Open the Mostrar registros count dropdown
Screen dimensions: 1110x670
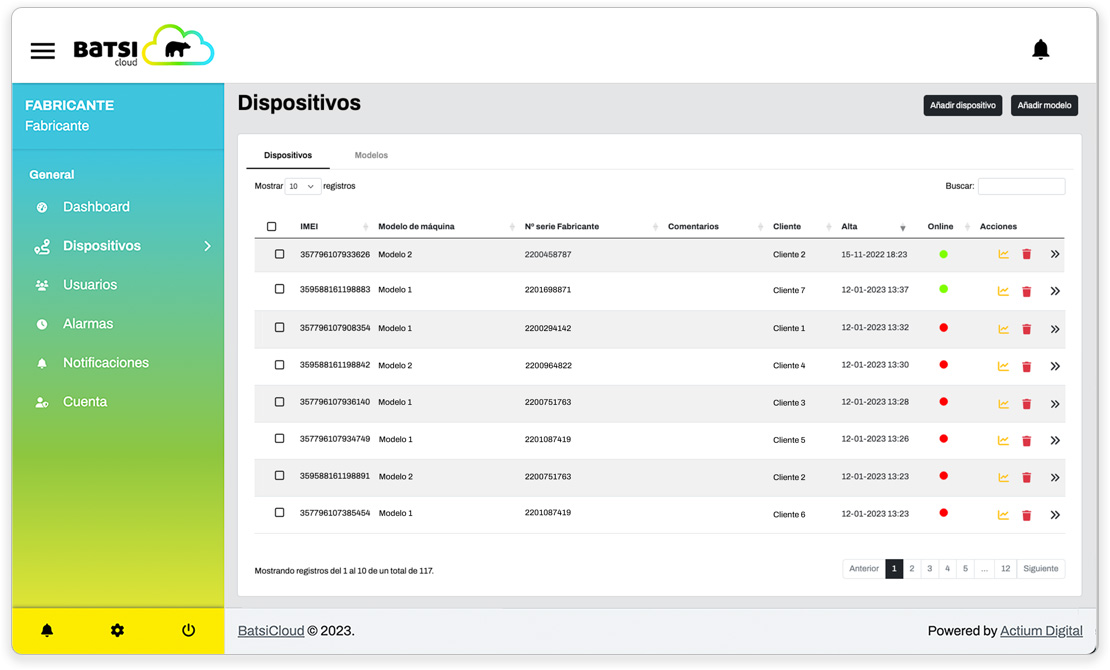pos(302,187)
